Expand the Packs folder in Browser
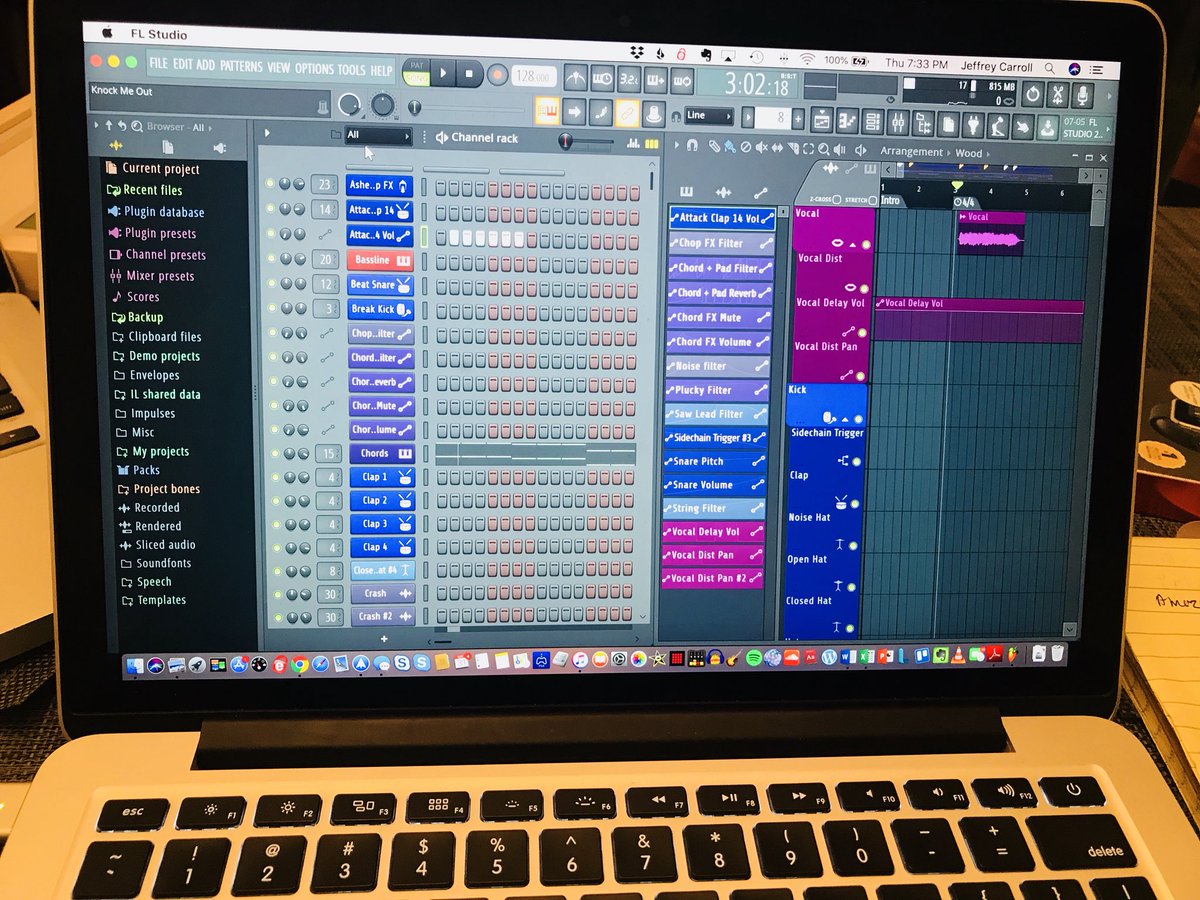This screenshot has width=1200, height=900. coord(138,470)
